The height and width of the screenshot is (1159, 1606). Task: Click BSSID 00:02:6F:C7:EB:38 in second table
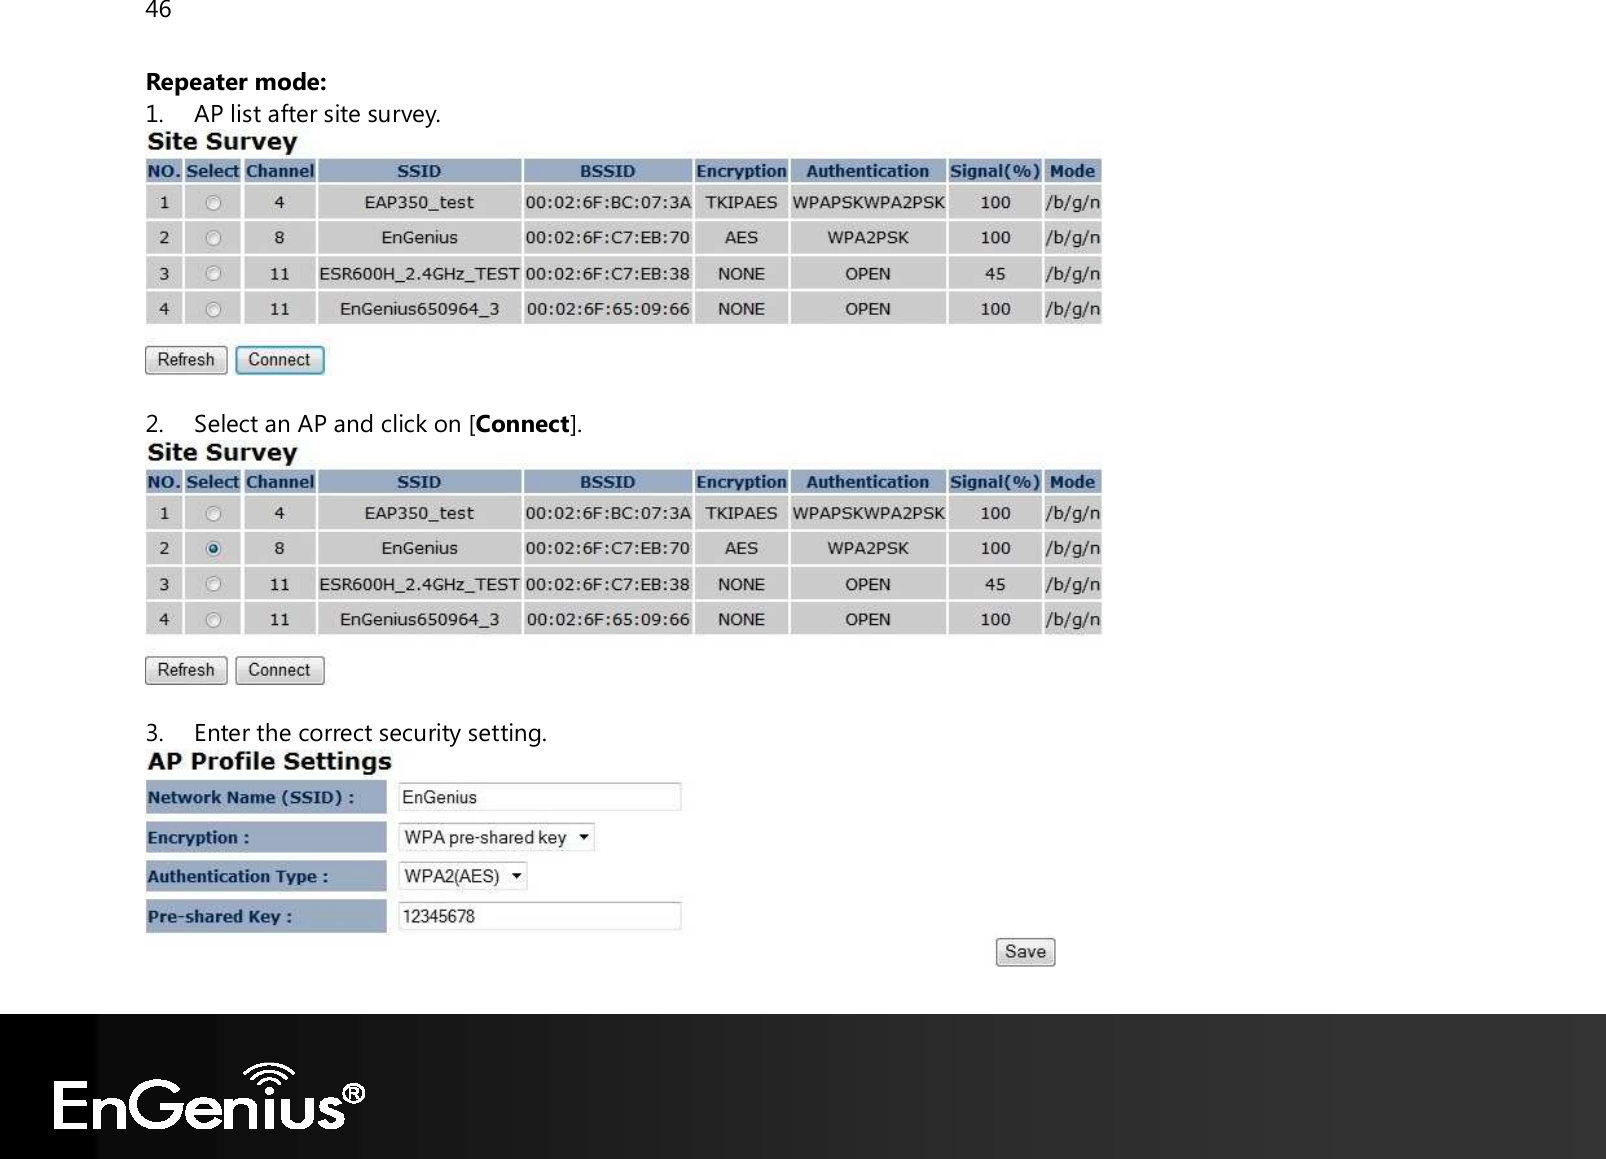pyautogui.click(x=608, y=585)
